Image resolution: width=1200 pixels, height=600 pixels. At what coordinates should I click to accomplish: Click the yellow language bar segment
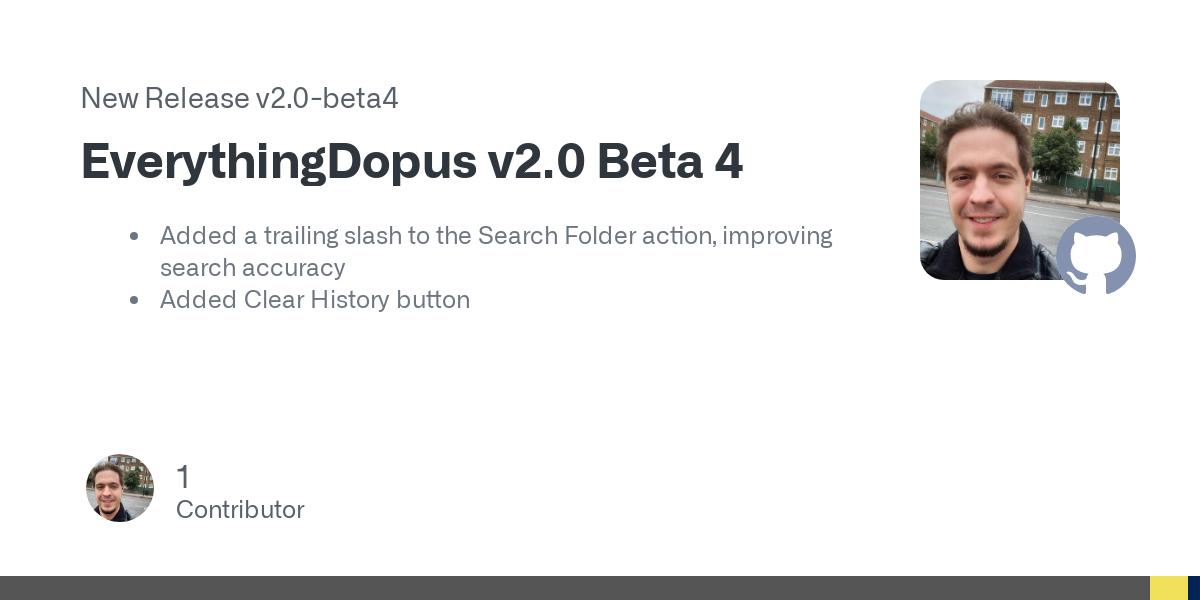(1168, 588)
